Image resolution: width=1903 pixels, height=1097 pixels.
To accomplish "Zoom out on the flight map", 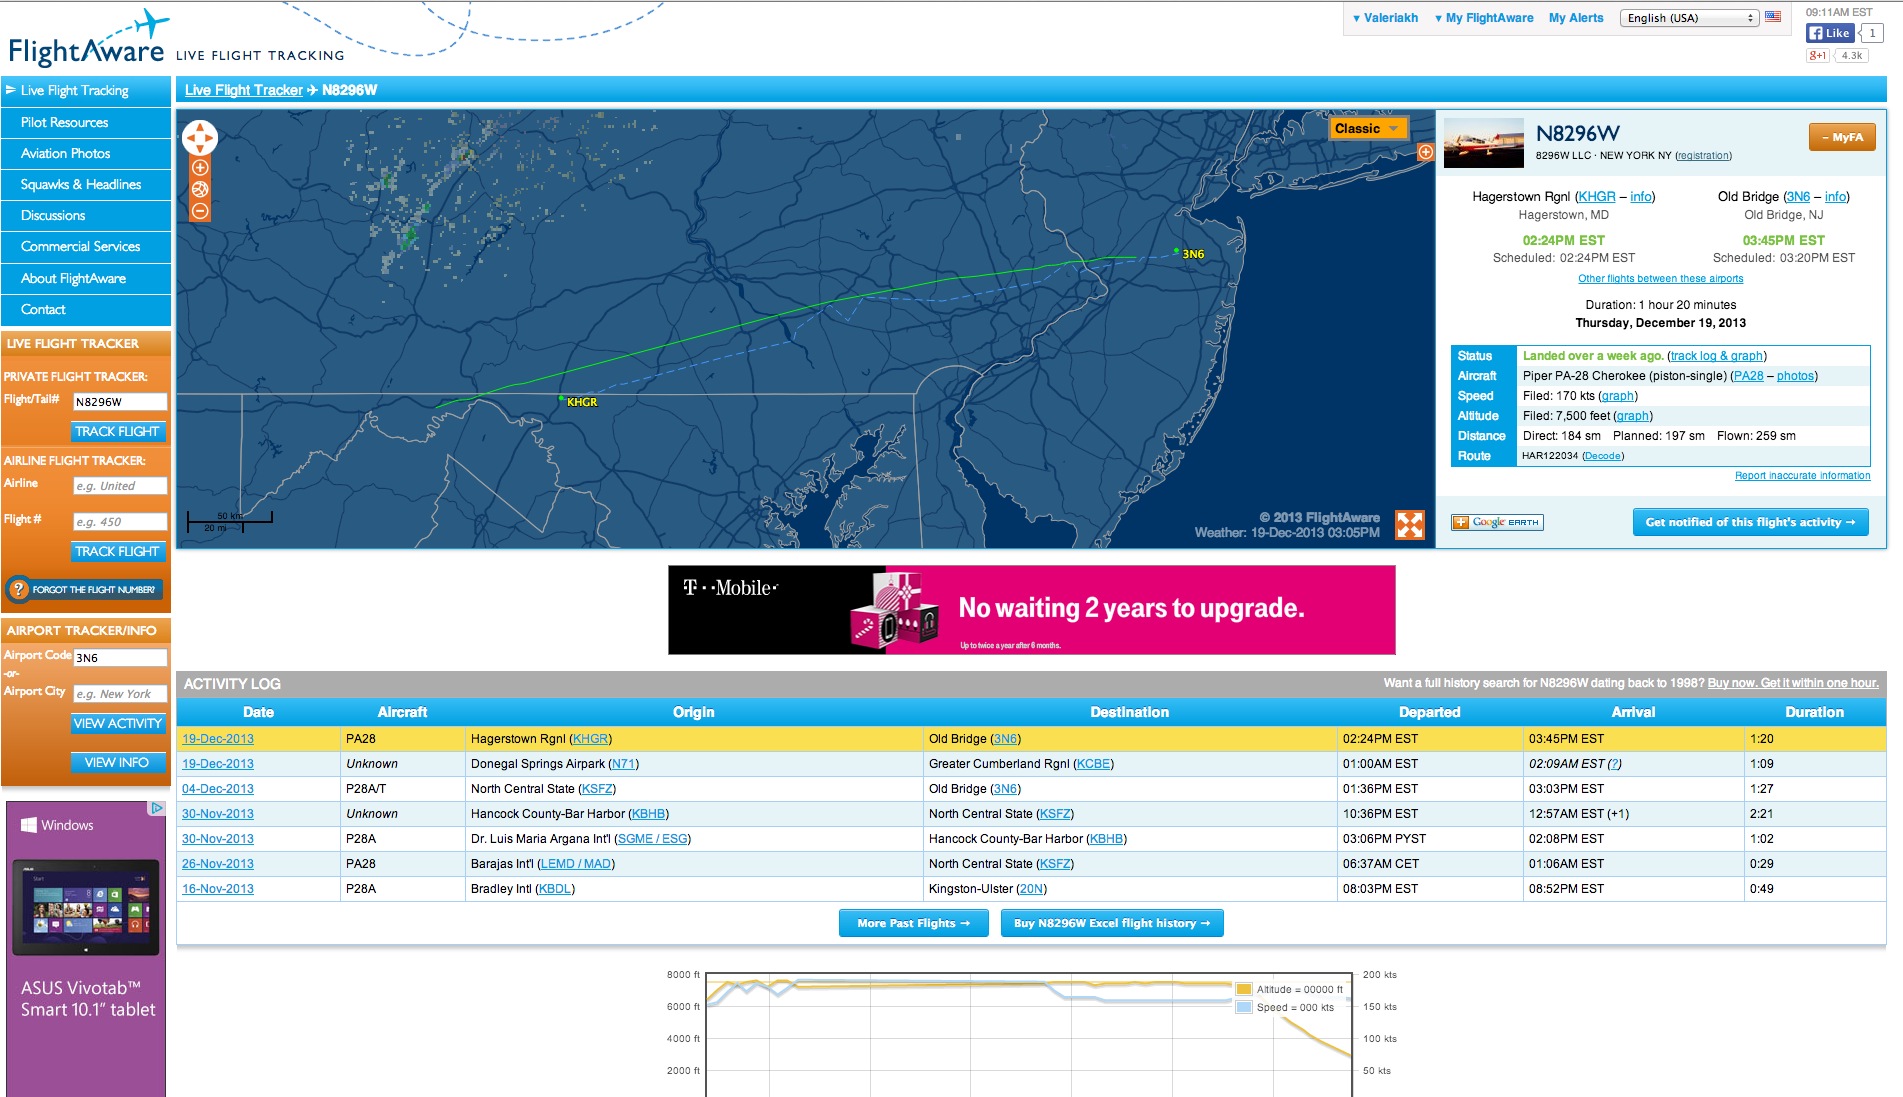I will click(200, 211).
